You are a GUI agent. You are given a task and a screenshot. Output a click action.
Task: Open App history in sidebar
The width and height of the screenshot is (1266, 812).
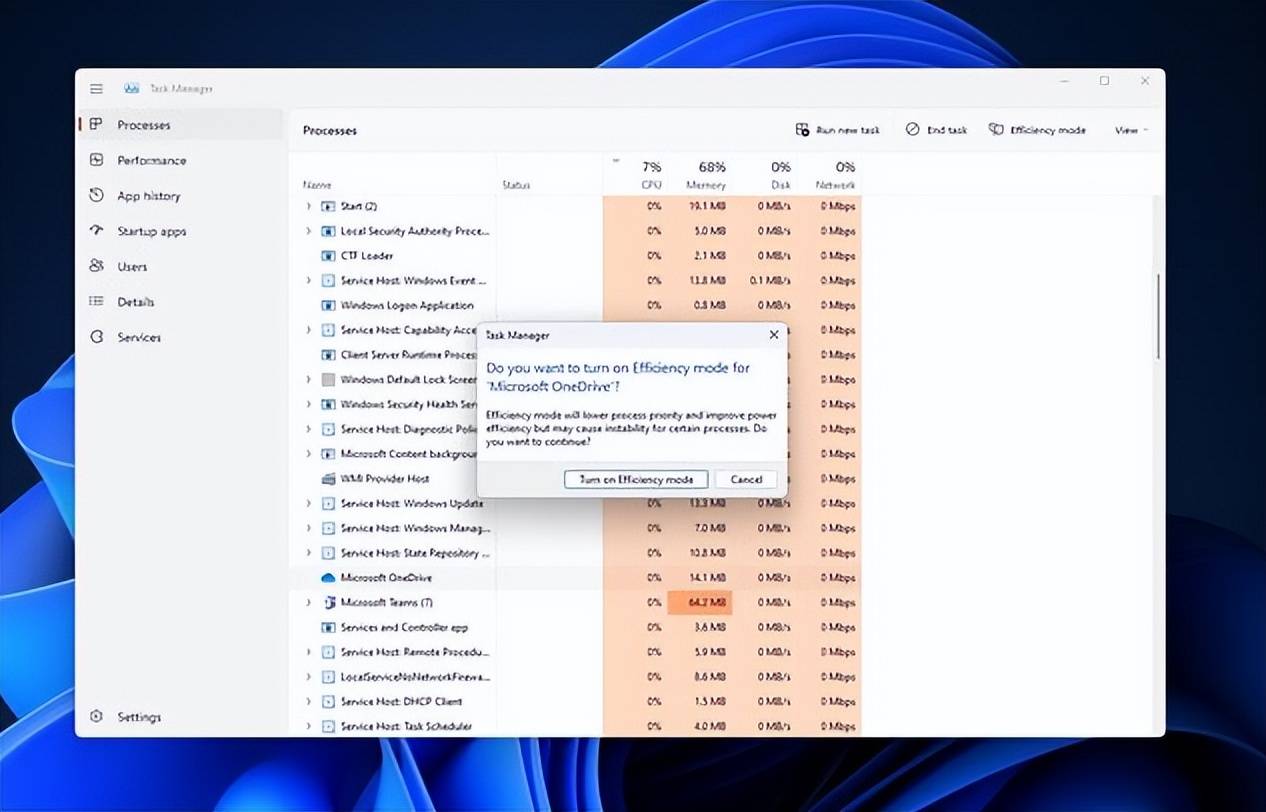148,196
